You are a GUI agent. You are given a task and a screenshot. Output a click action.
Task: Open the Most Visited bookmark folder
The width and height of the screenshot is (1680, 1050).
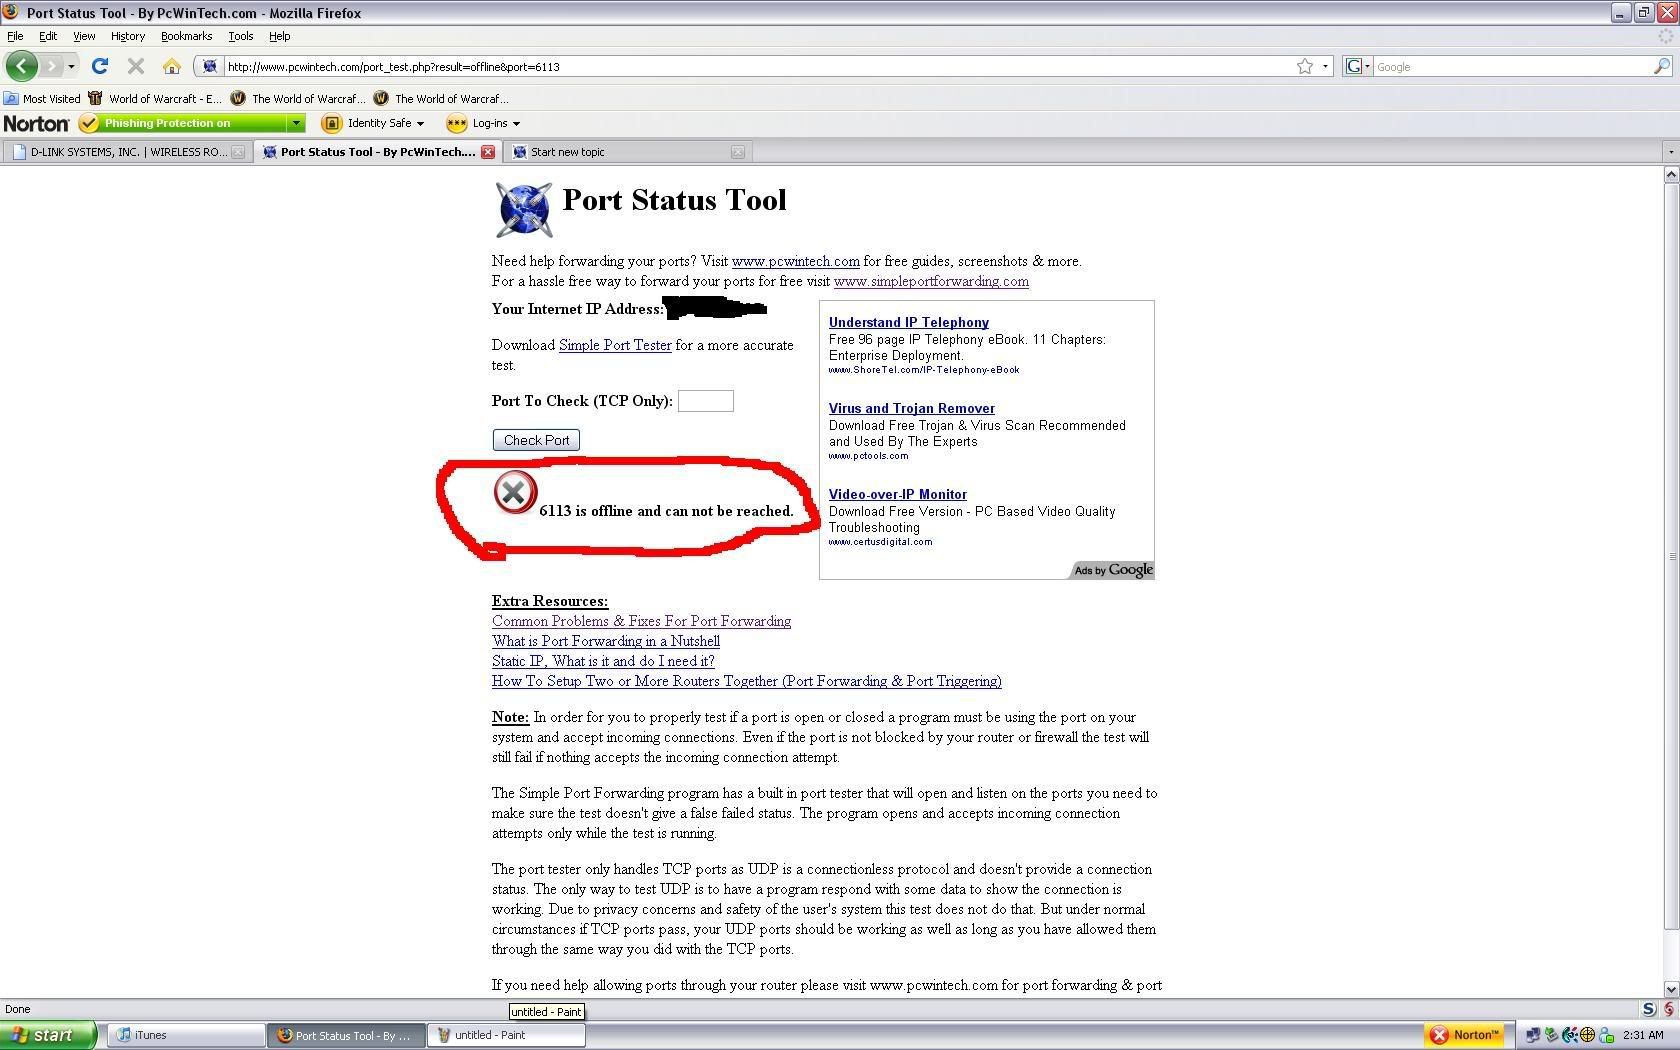click(x=42, y=98)
